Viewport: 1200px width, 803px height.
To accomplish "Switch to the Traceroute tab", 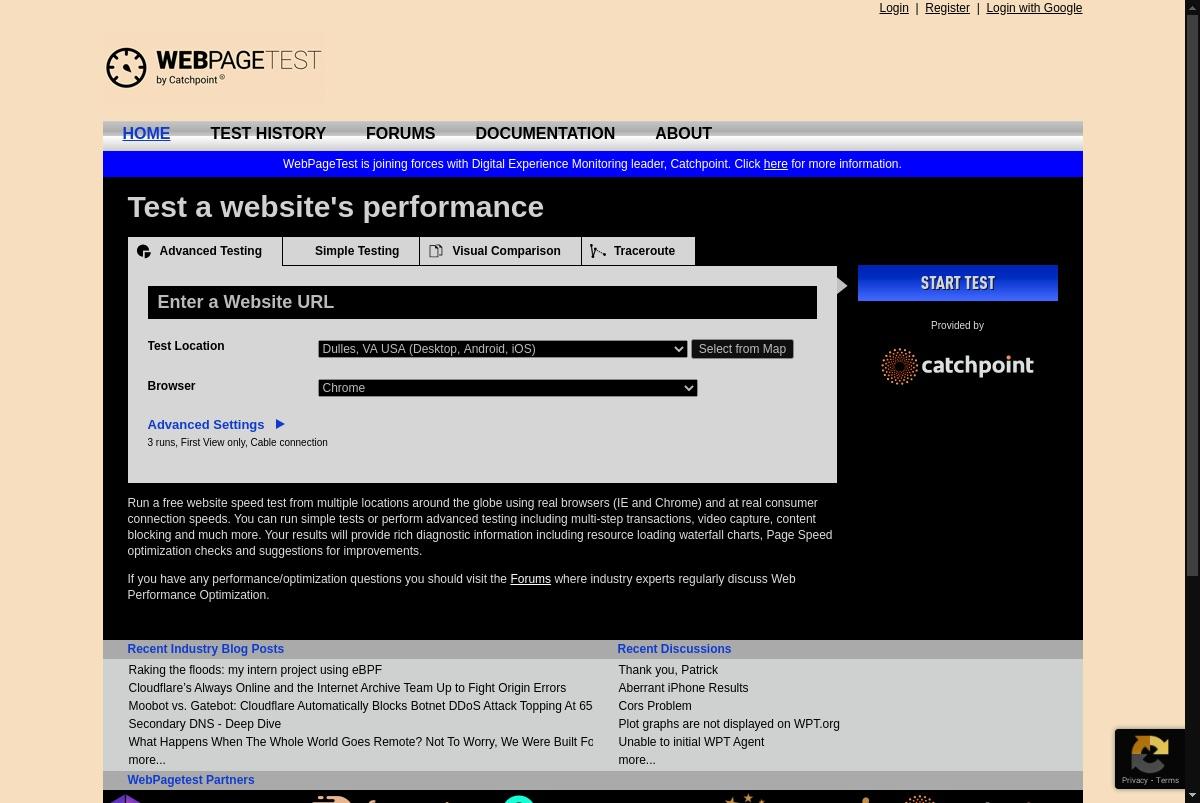I will point(638,251).
